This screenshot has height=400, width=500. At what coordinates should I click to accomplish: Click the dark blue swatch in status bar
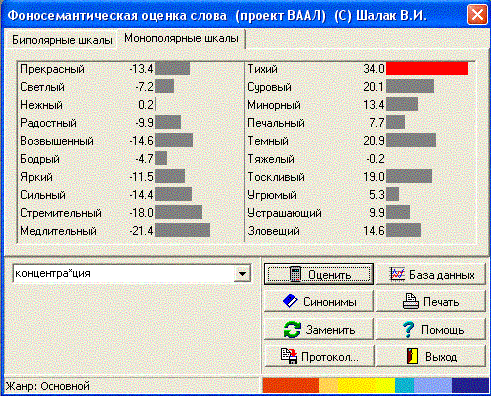coord(470,385)
